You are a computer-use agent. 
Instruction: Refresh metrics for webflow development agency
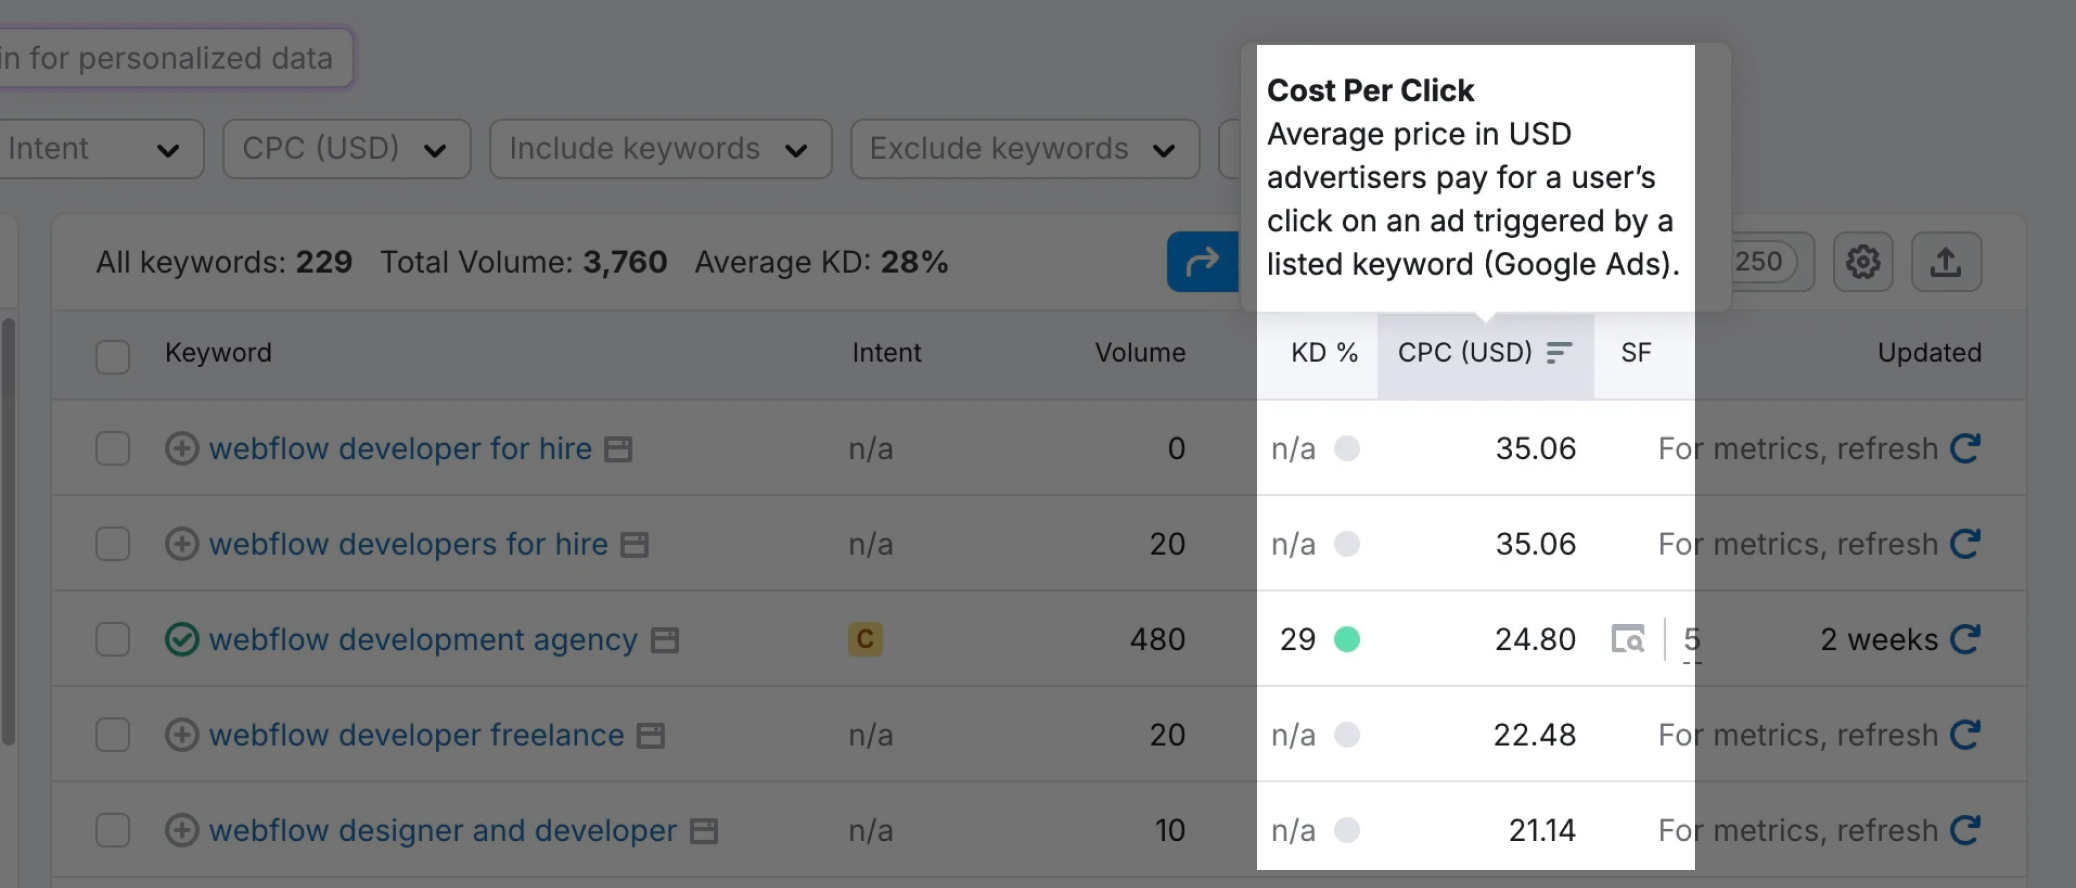(x=1965, y=639)
